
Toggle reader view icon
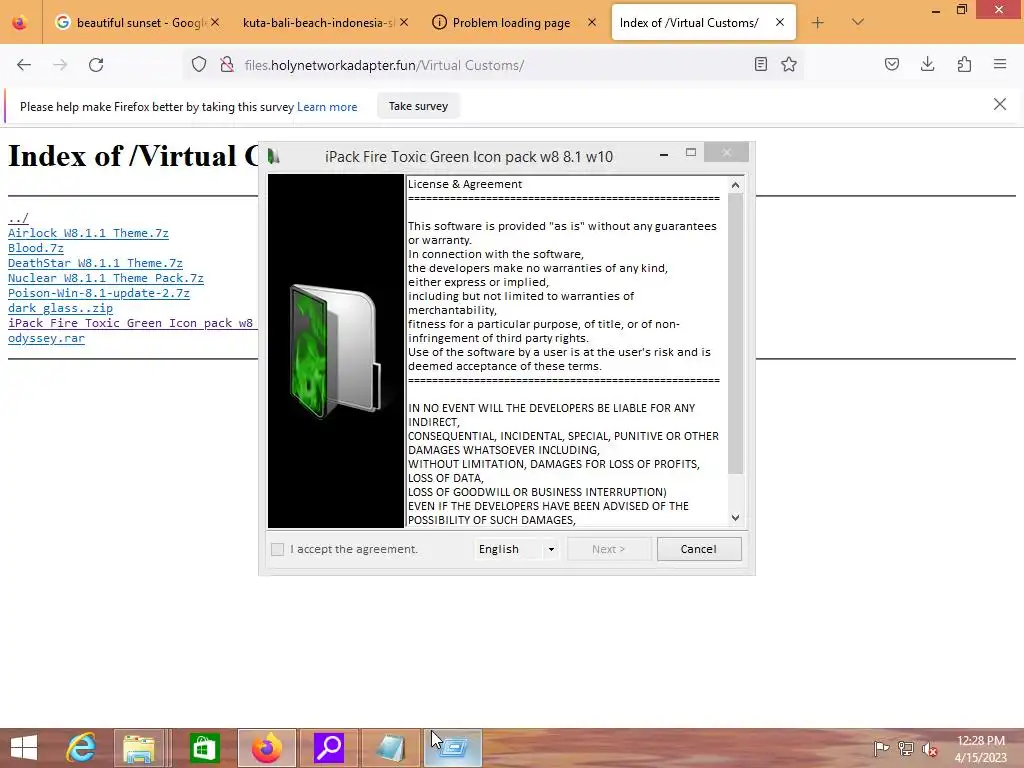[x=761, y=65]
